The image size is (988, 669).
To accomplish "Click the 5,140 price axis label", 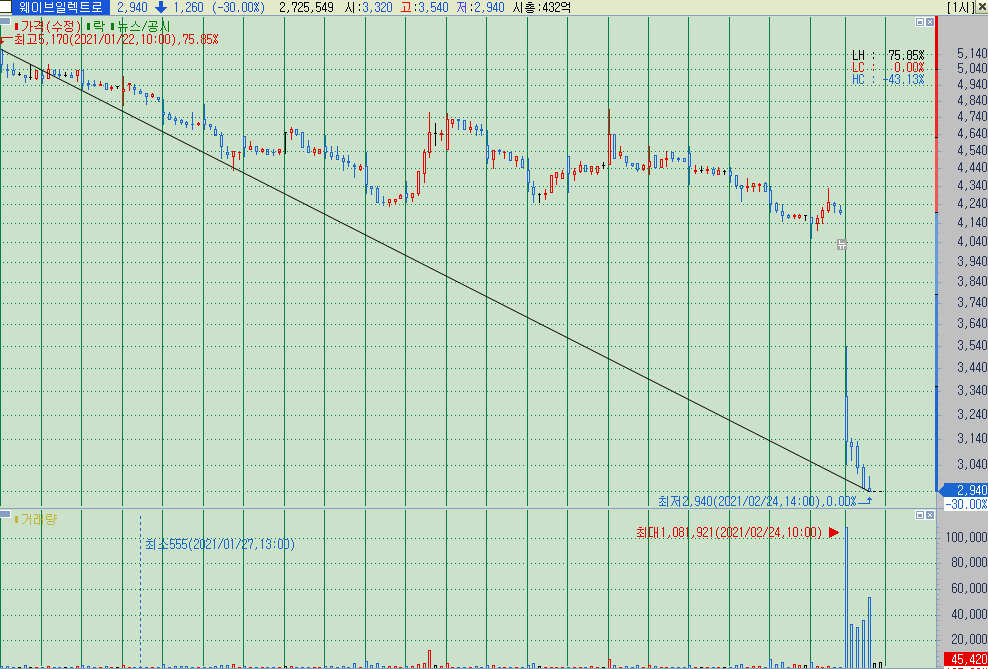I will coord(971,54).
